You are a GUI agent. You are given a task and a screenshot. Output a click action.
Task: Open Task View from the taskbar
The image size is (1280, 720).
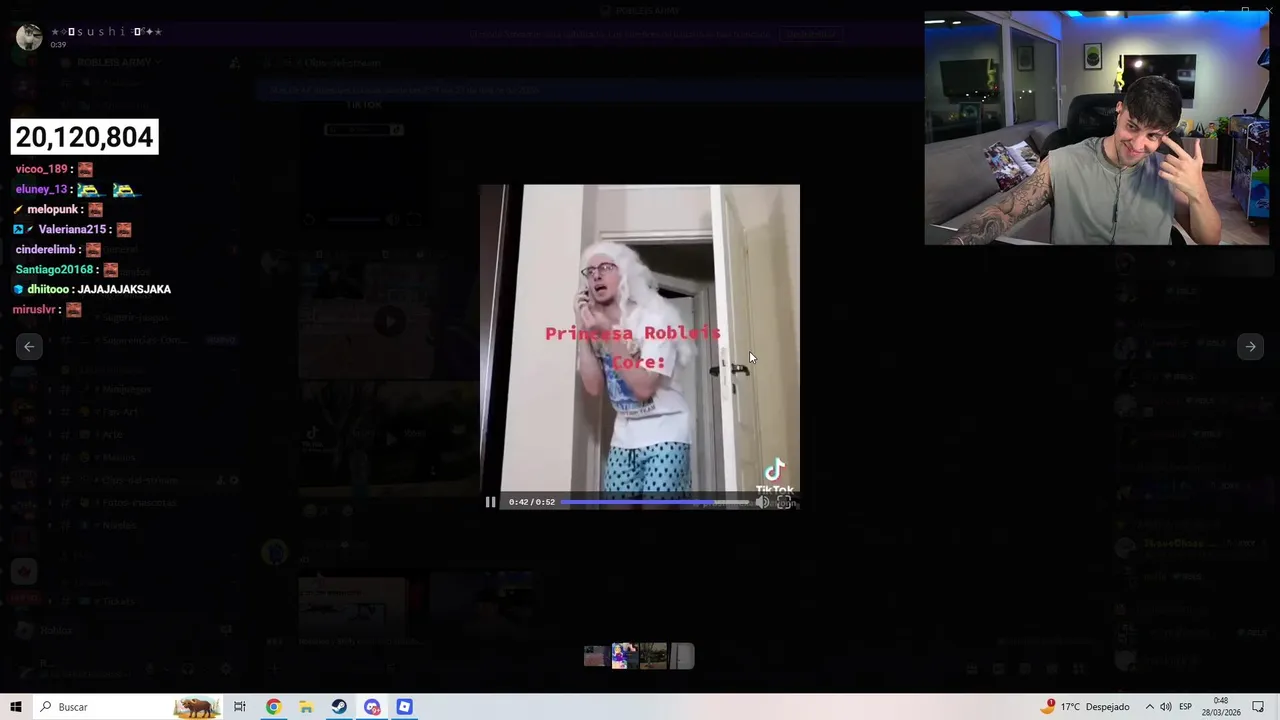[x=240, y=707]
